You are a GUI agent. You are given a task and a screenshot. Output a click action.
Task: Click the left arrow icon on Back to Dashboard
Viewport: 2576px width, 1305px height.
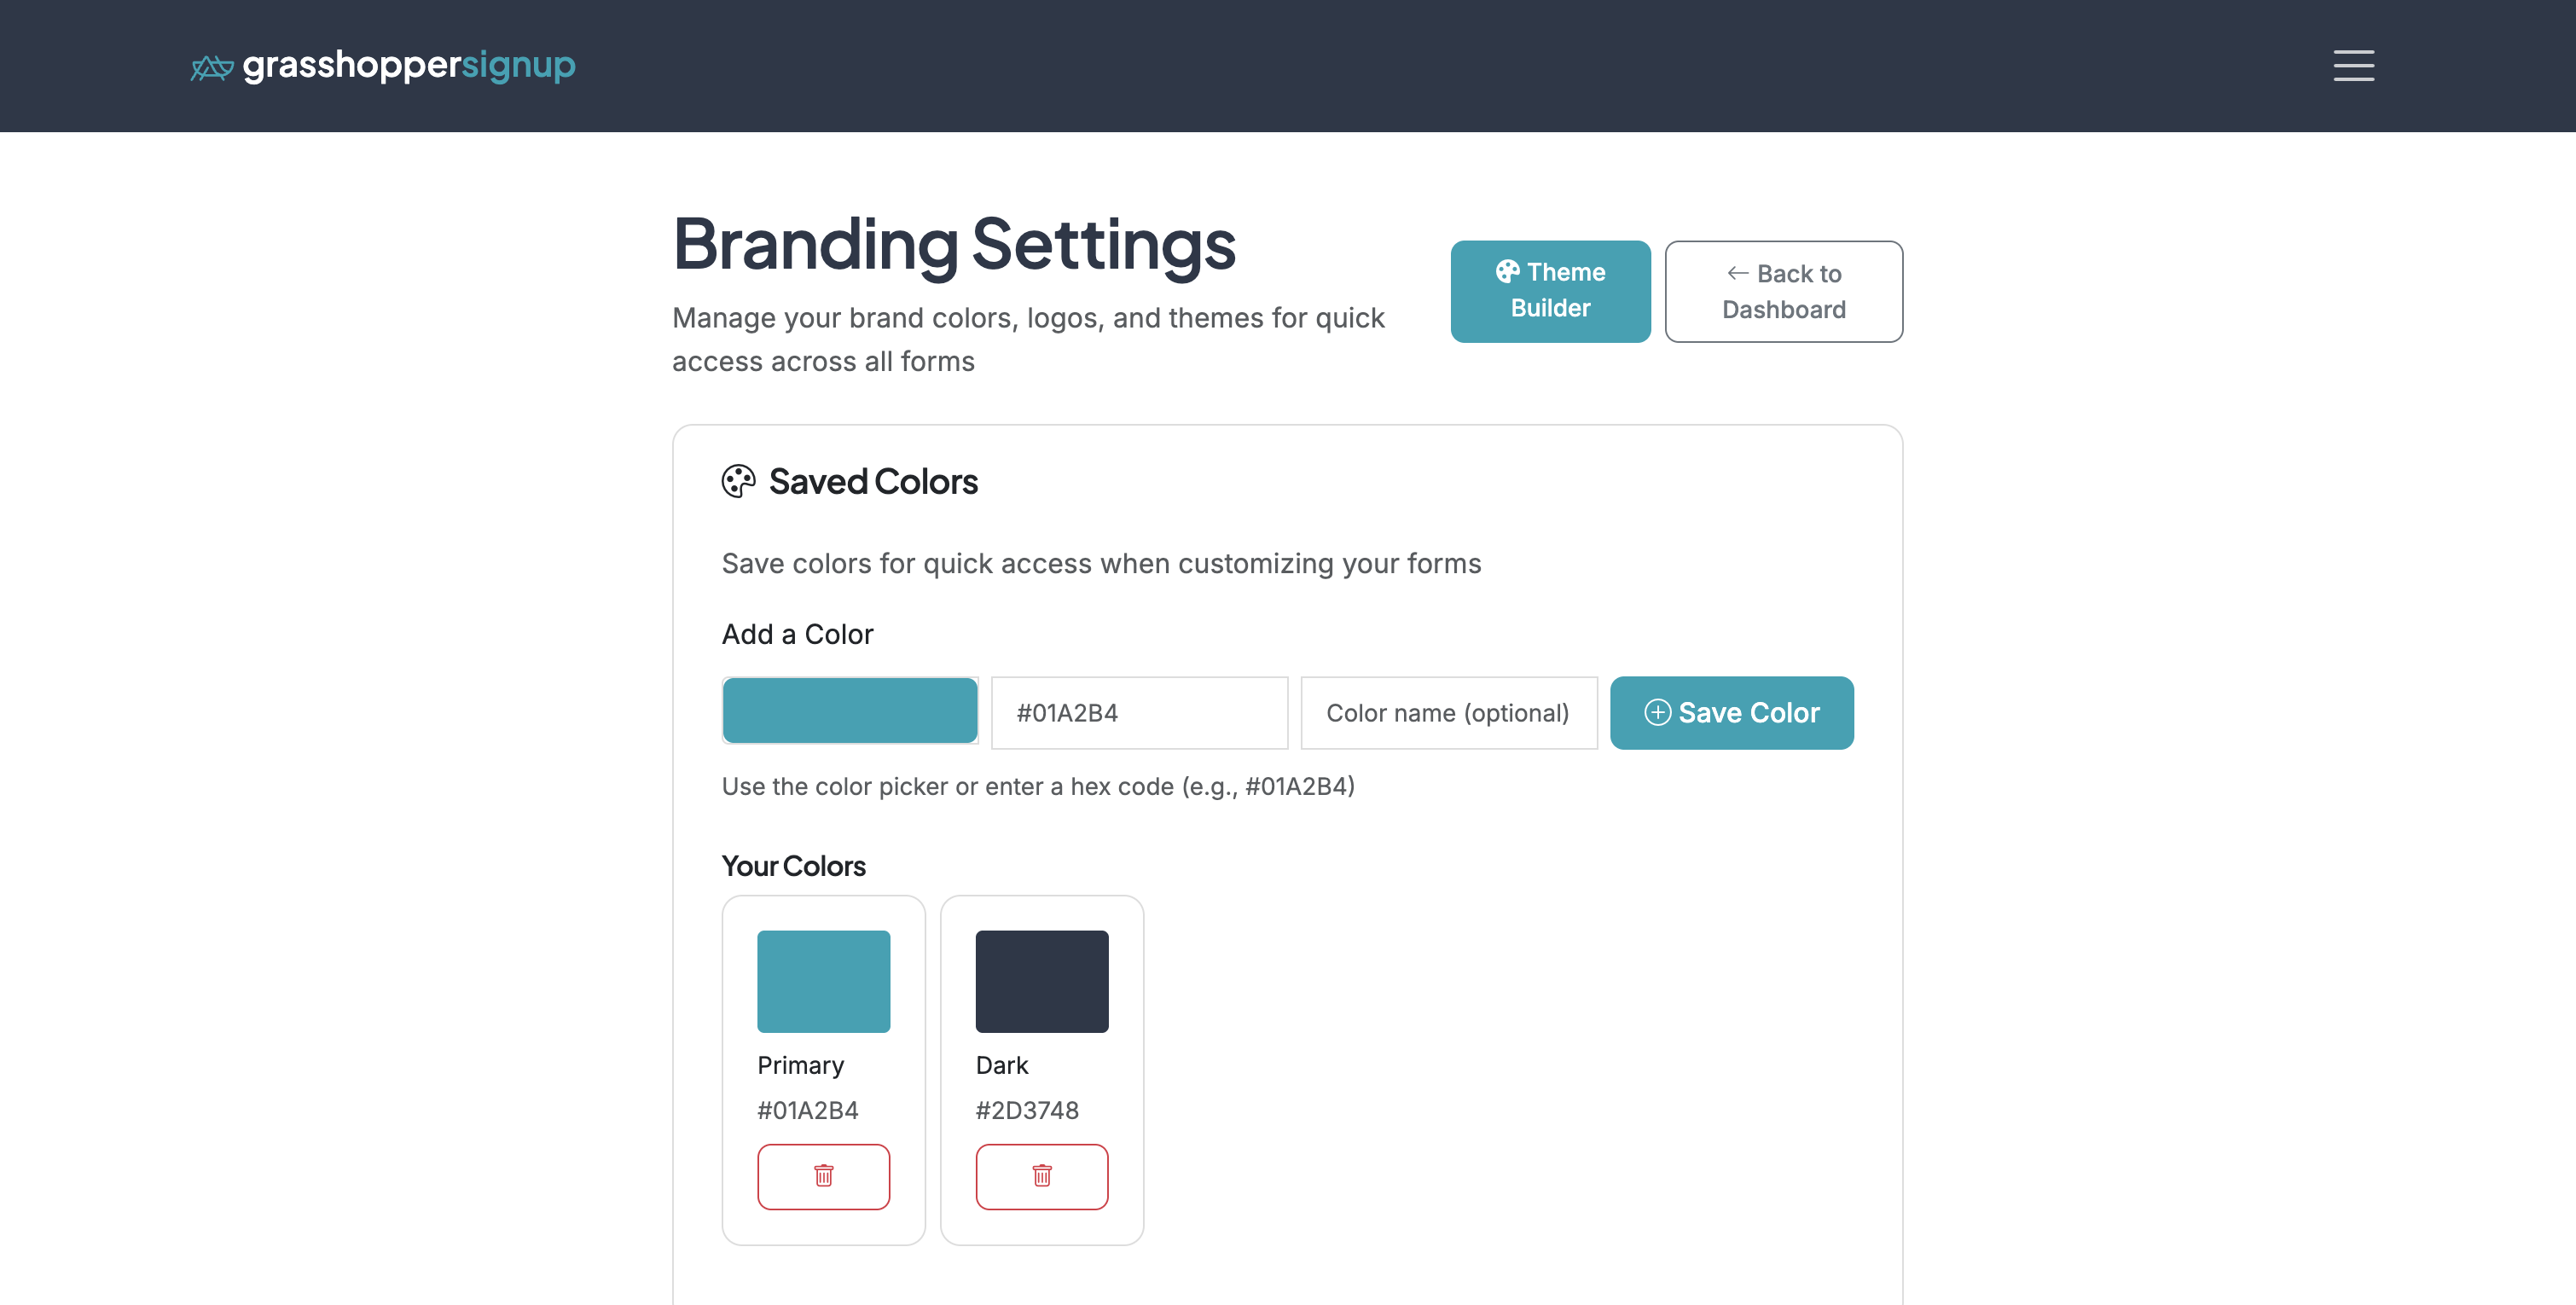1737,272
